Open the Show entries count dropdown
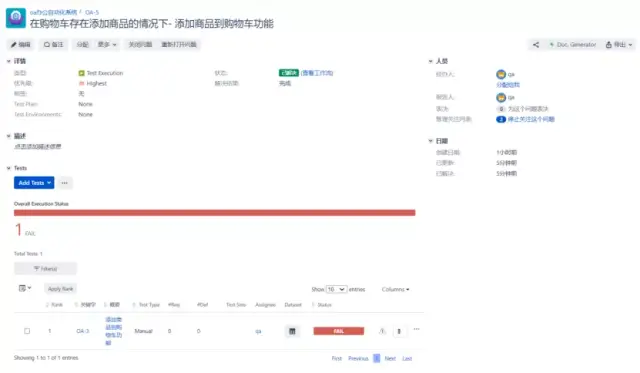Viewport: 640px width, 373px height. tap(336, 289)
